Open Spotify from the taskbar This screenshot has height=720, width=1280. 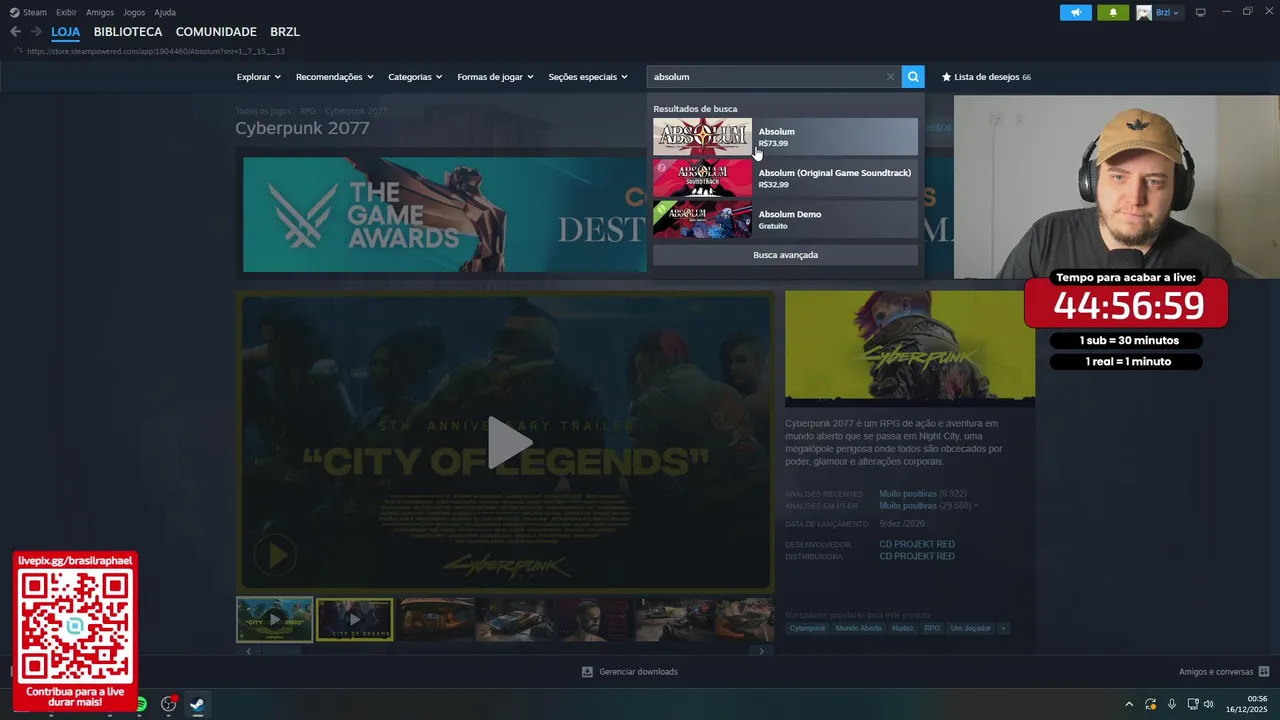pyautogui.click(x=141, y=704)
